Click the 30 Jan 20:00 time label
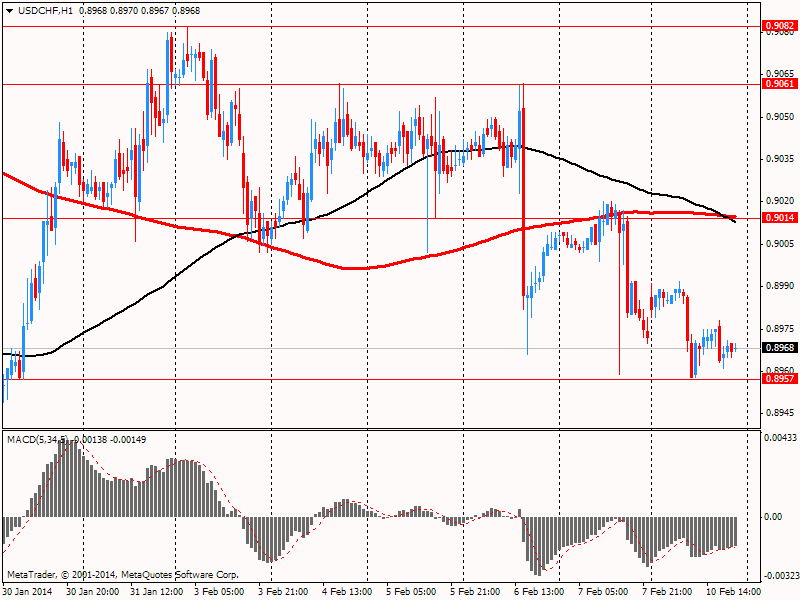Viewport: 800px width, 600px height. coord(93,592)
